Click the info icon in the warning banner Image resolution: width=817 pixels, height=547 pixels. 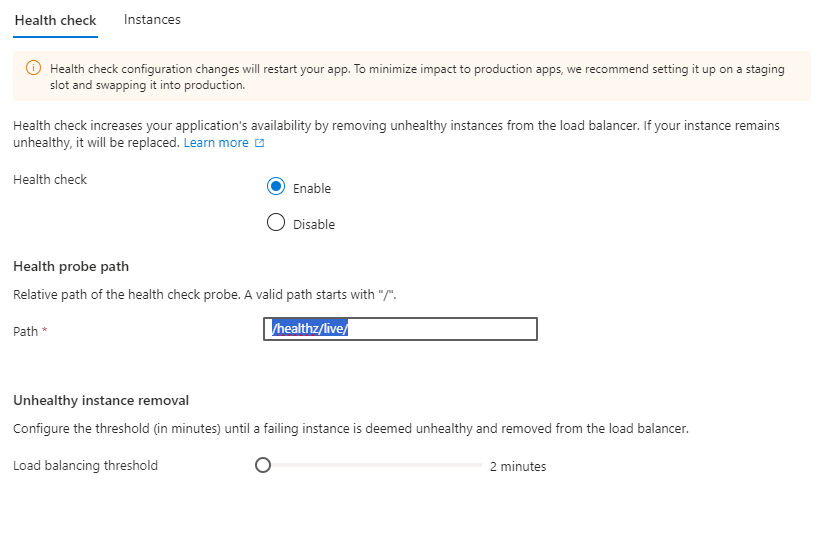click(33, 68)
